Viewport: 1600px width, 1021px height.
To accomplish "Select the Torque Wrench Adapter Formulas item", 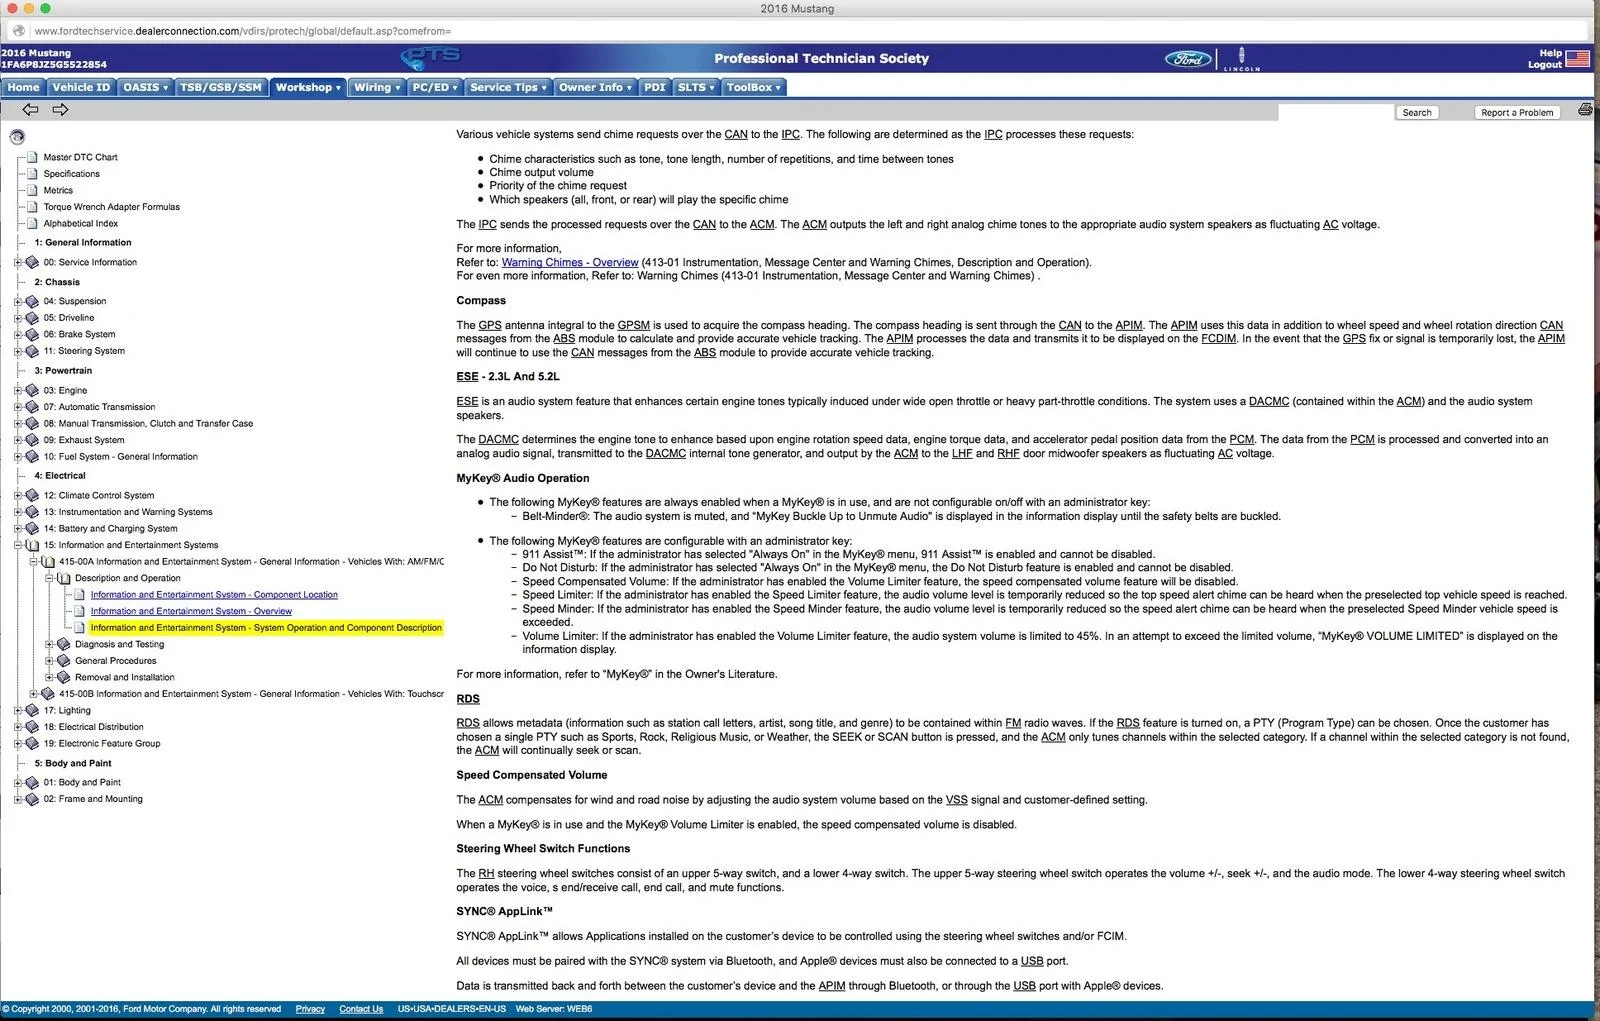I will pyautogui.click(x=111, y=207).
